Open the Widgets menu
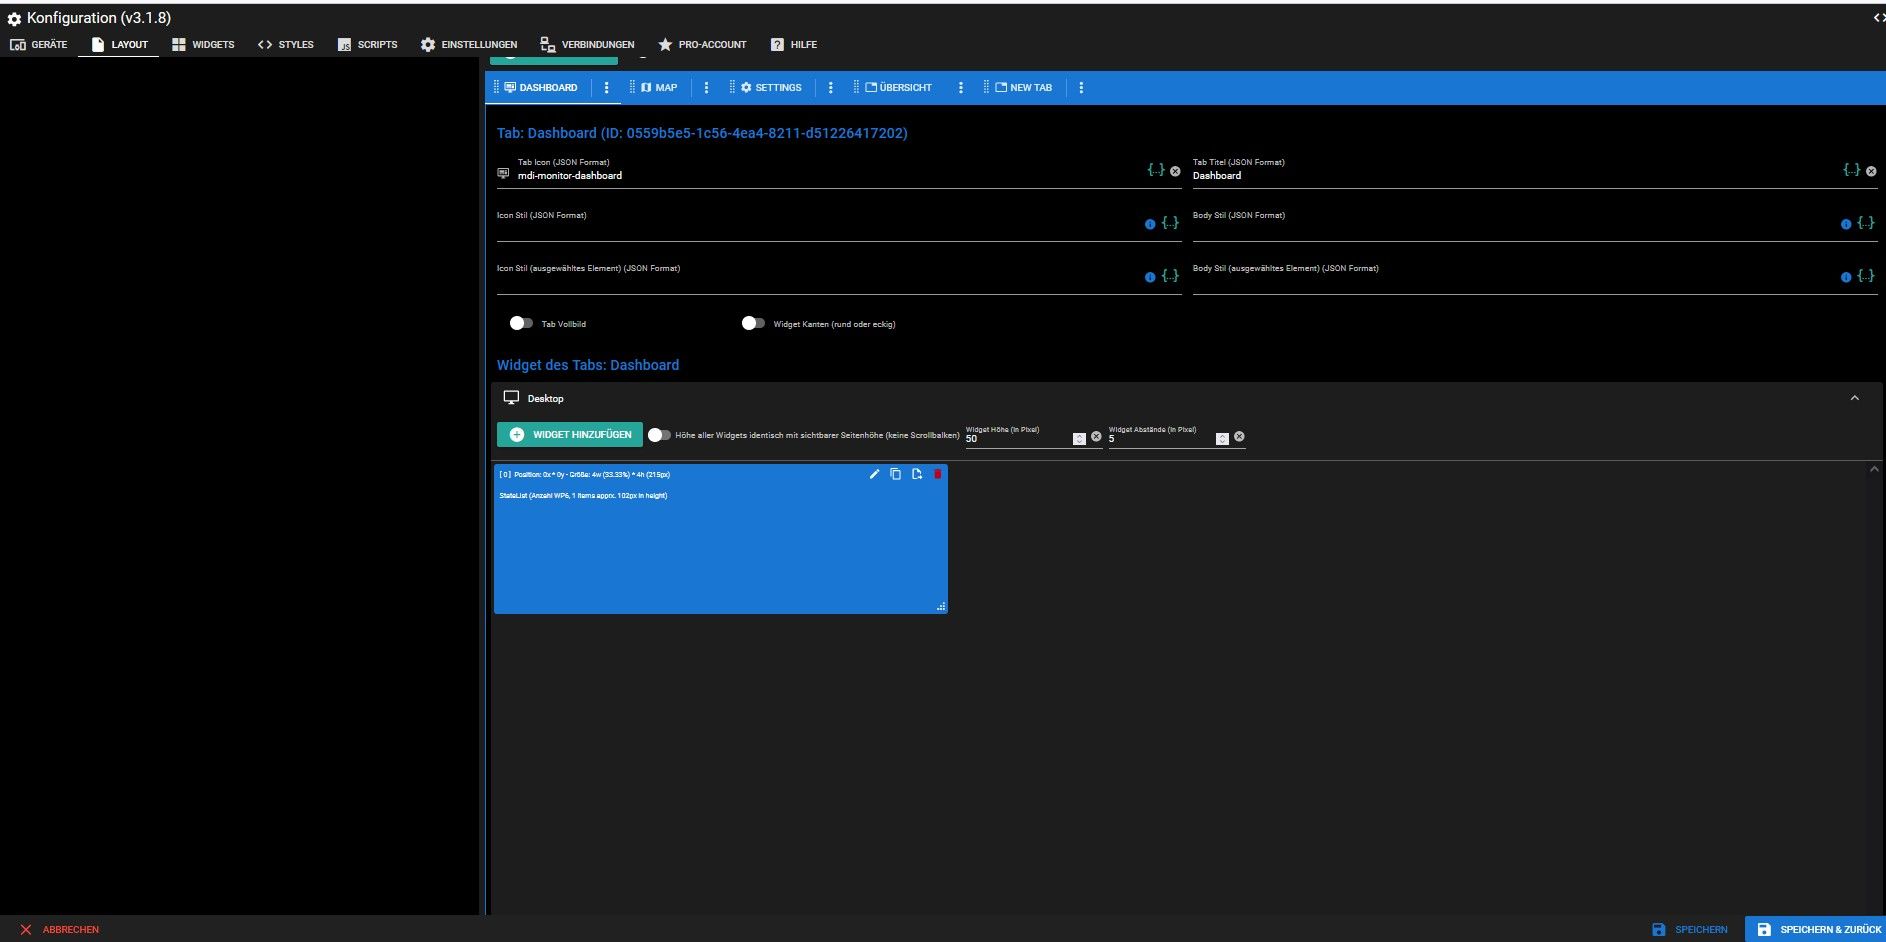The height and width of the screenshot is (942, 1886). pyautogui.click(x=203, y=44)
